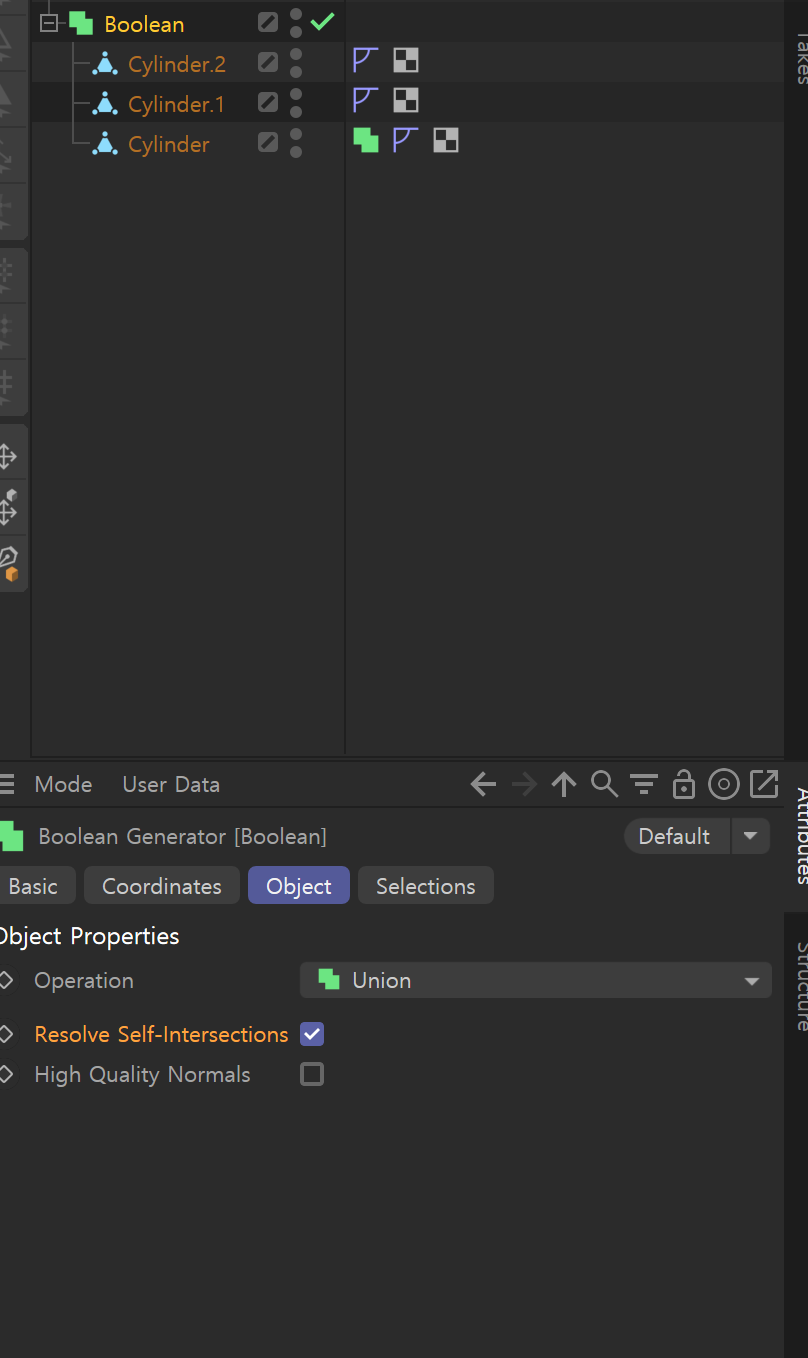Click the Phong tag on Cylinder.2
808x1358 pixels.
[365, 61]
